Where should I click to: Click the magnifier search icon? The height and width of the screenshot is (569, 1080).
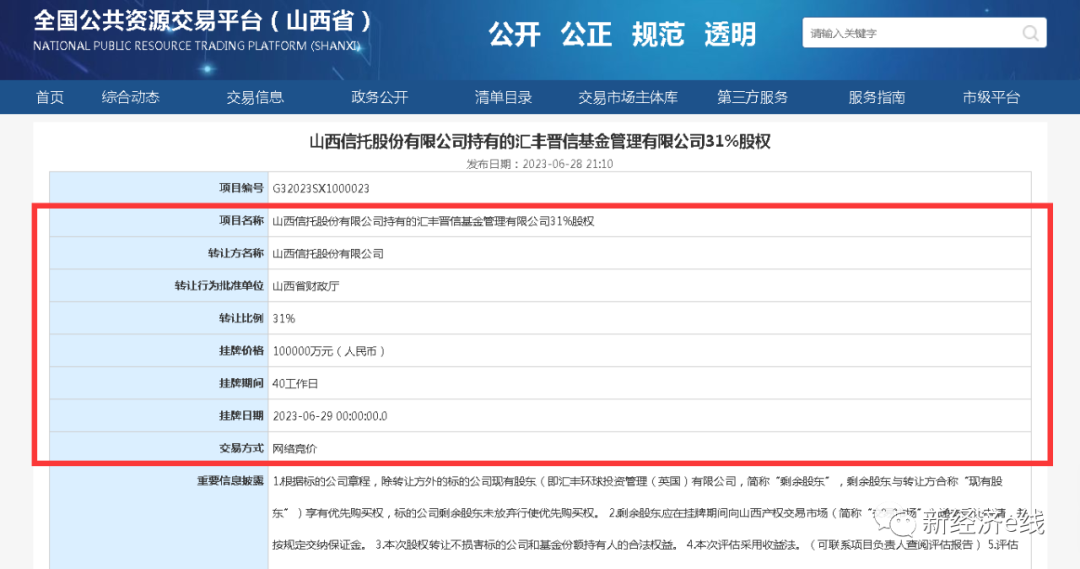coord(1029,33)
